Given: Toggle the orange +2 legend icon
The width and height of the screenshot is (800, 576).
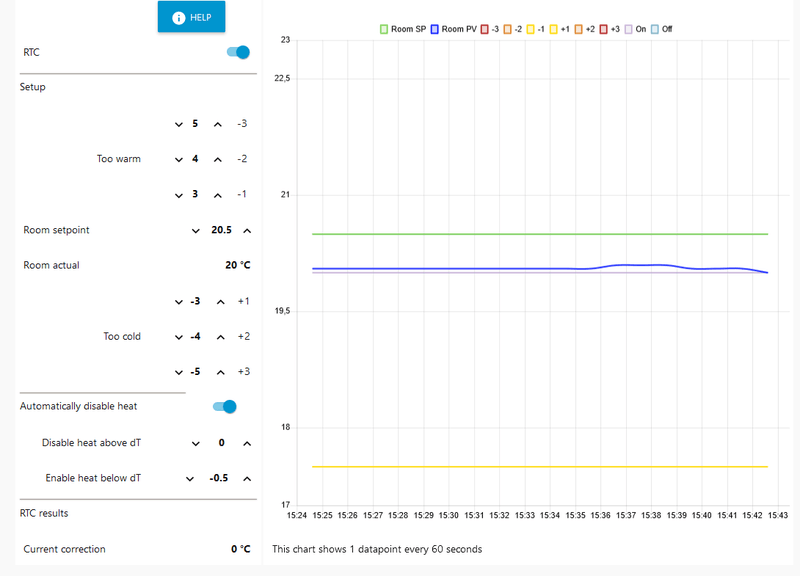Looking at the screenshot, I should 577,28.
